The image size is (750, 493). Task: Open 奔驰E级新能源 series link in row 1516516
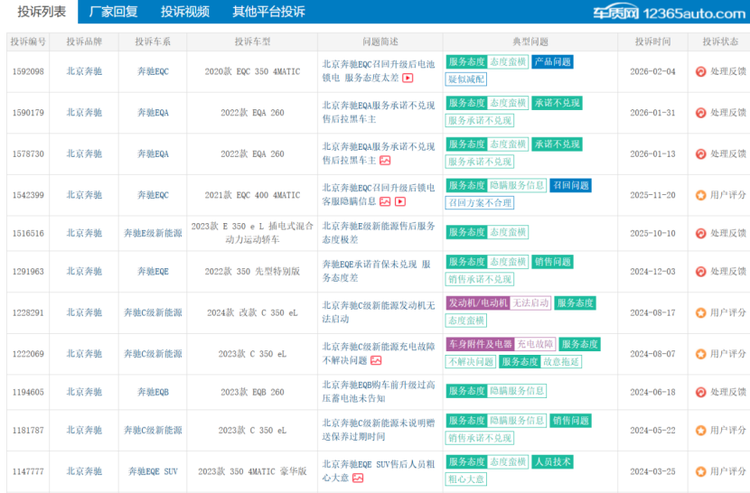point(153,233)
